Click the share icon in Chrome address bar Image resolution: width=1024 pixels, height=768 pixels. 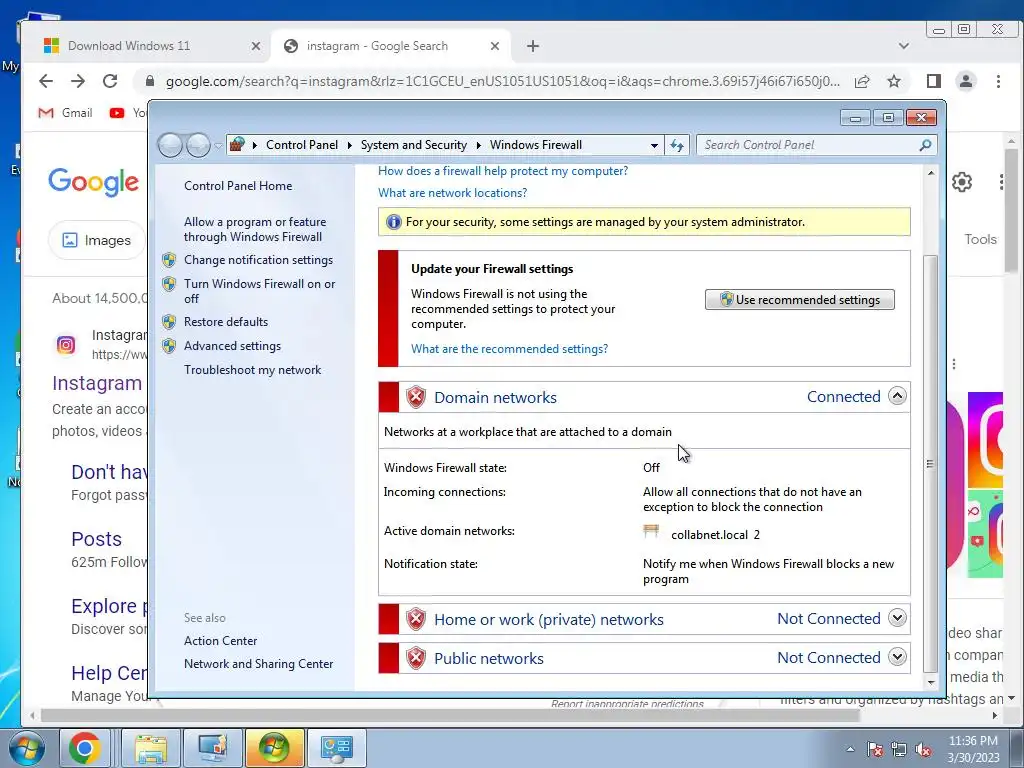point(862,81)
